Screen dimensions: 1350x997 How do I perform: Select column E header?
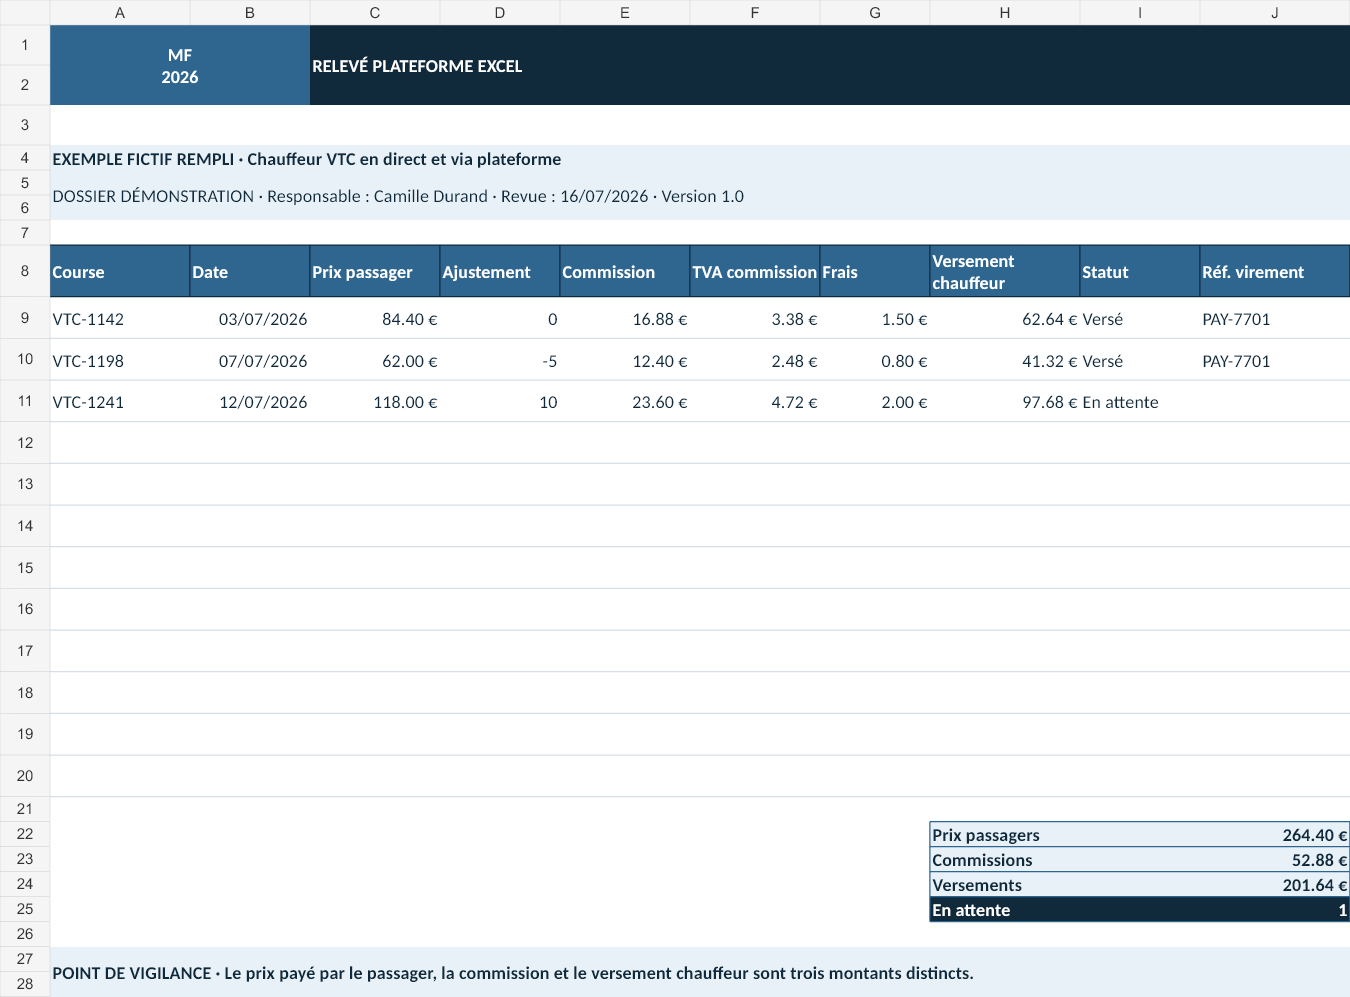(625, 12)
